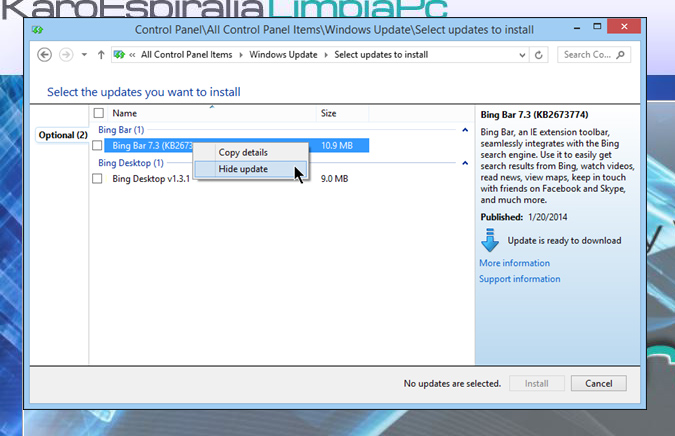Choose Copy details from context menu
This screenshot has height=436, width=675.
click(x=251, y=152)
